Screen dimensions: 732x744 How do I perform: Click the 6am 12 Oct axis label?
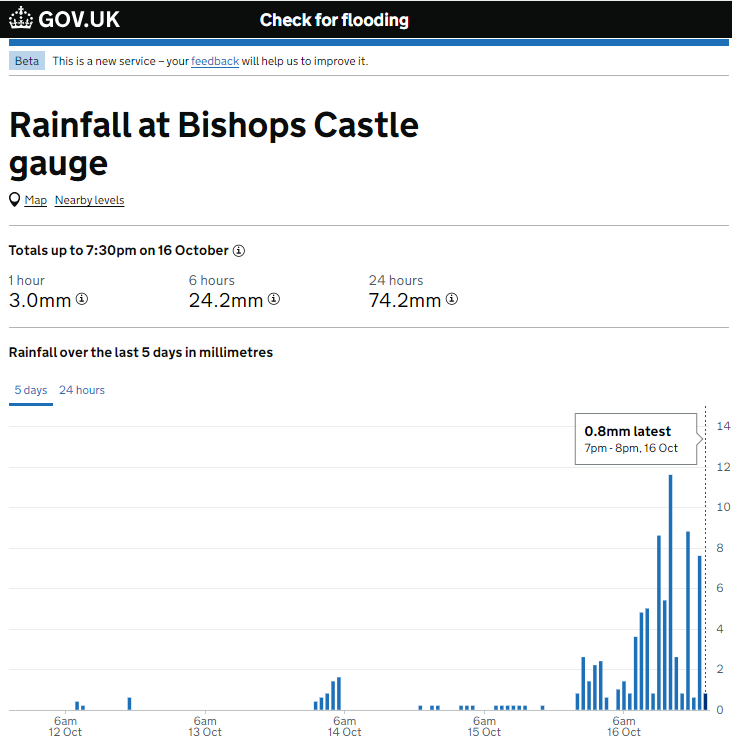pos(65,726)
